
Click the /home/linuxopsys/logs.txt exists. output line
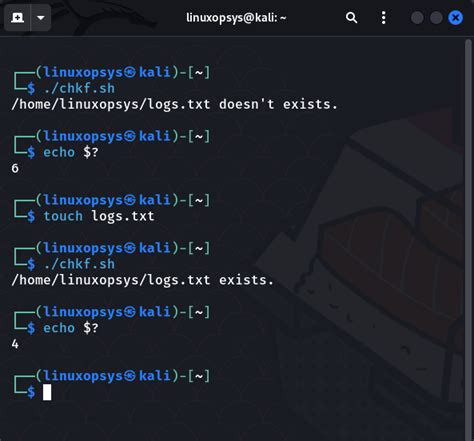point(142,280)
